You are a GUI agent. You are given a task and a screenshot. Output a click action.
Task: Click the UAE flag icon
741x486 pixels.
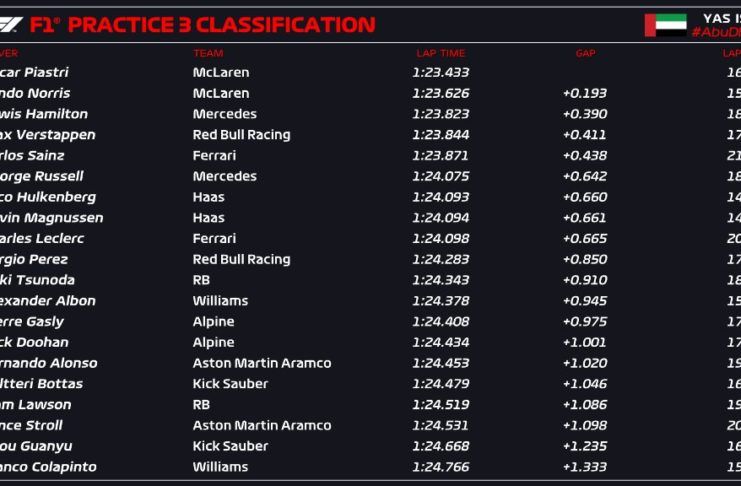(665, 25)
